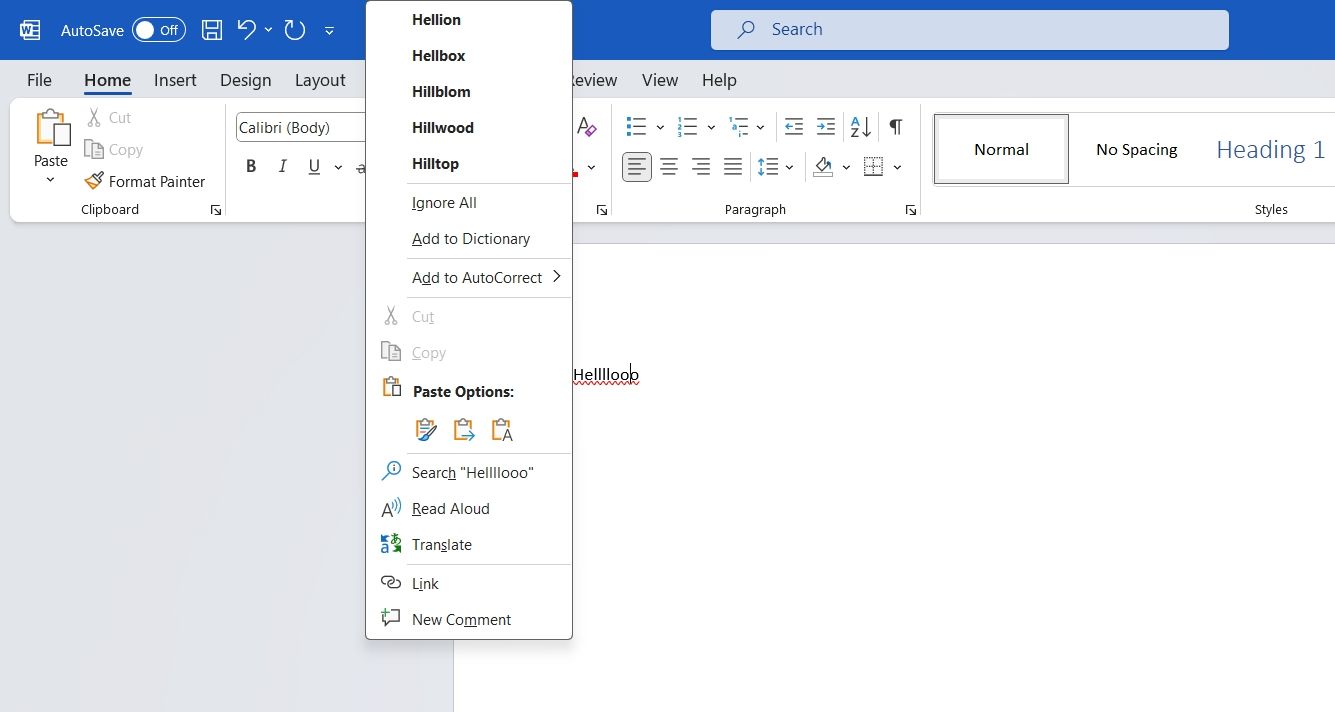This screenshot has height=712, width=1335.
Task: Open the Paste dropdown arrow
Action: click(50, 180)
